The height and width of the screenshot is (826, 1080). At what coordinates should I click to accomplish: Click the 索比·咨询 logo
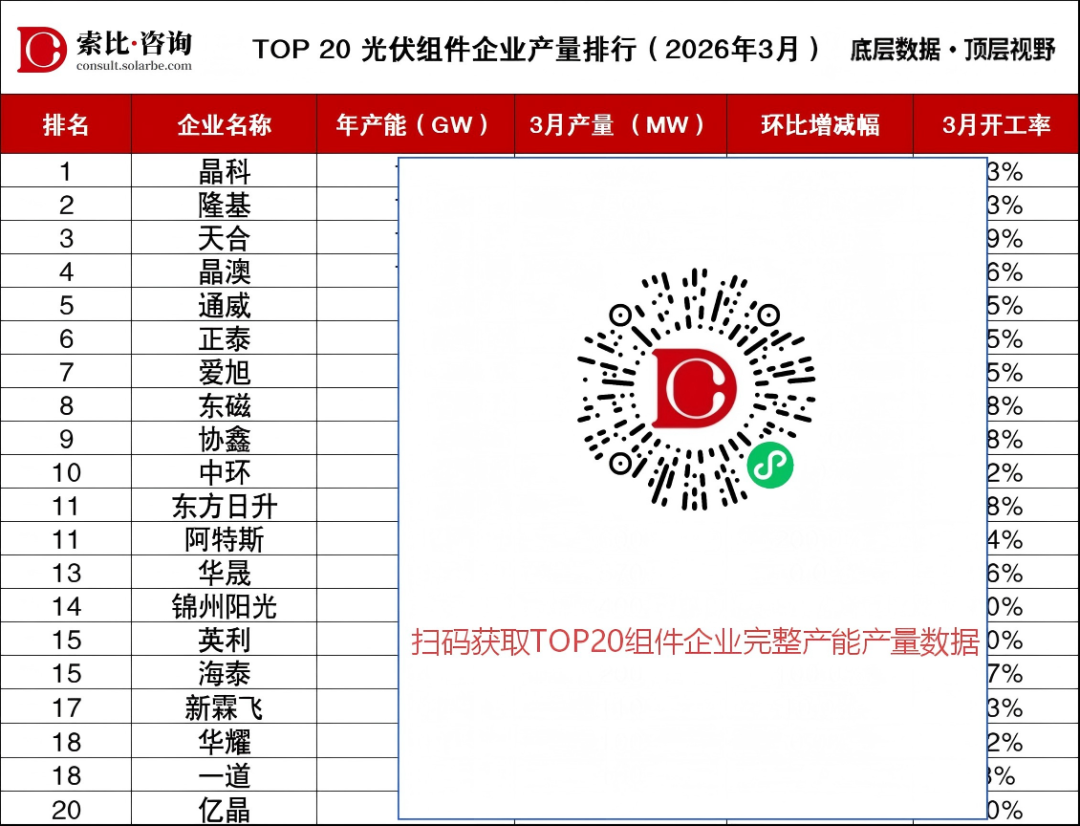[x=135, y=40]
